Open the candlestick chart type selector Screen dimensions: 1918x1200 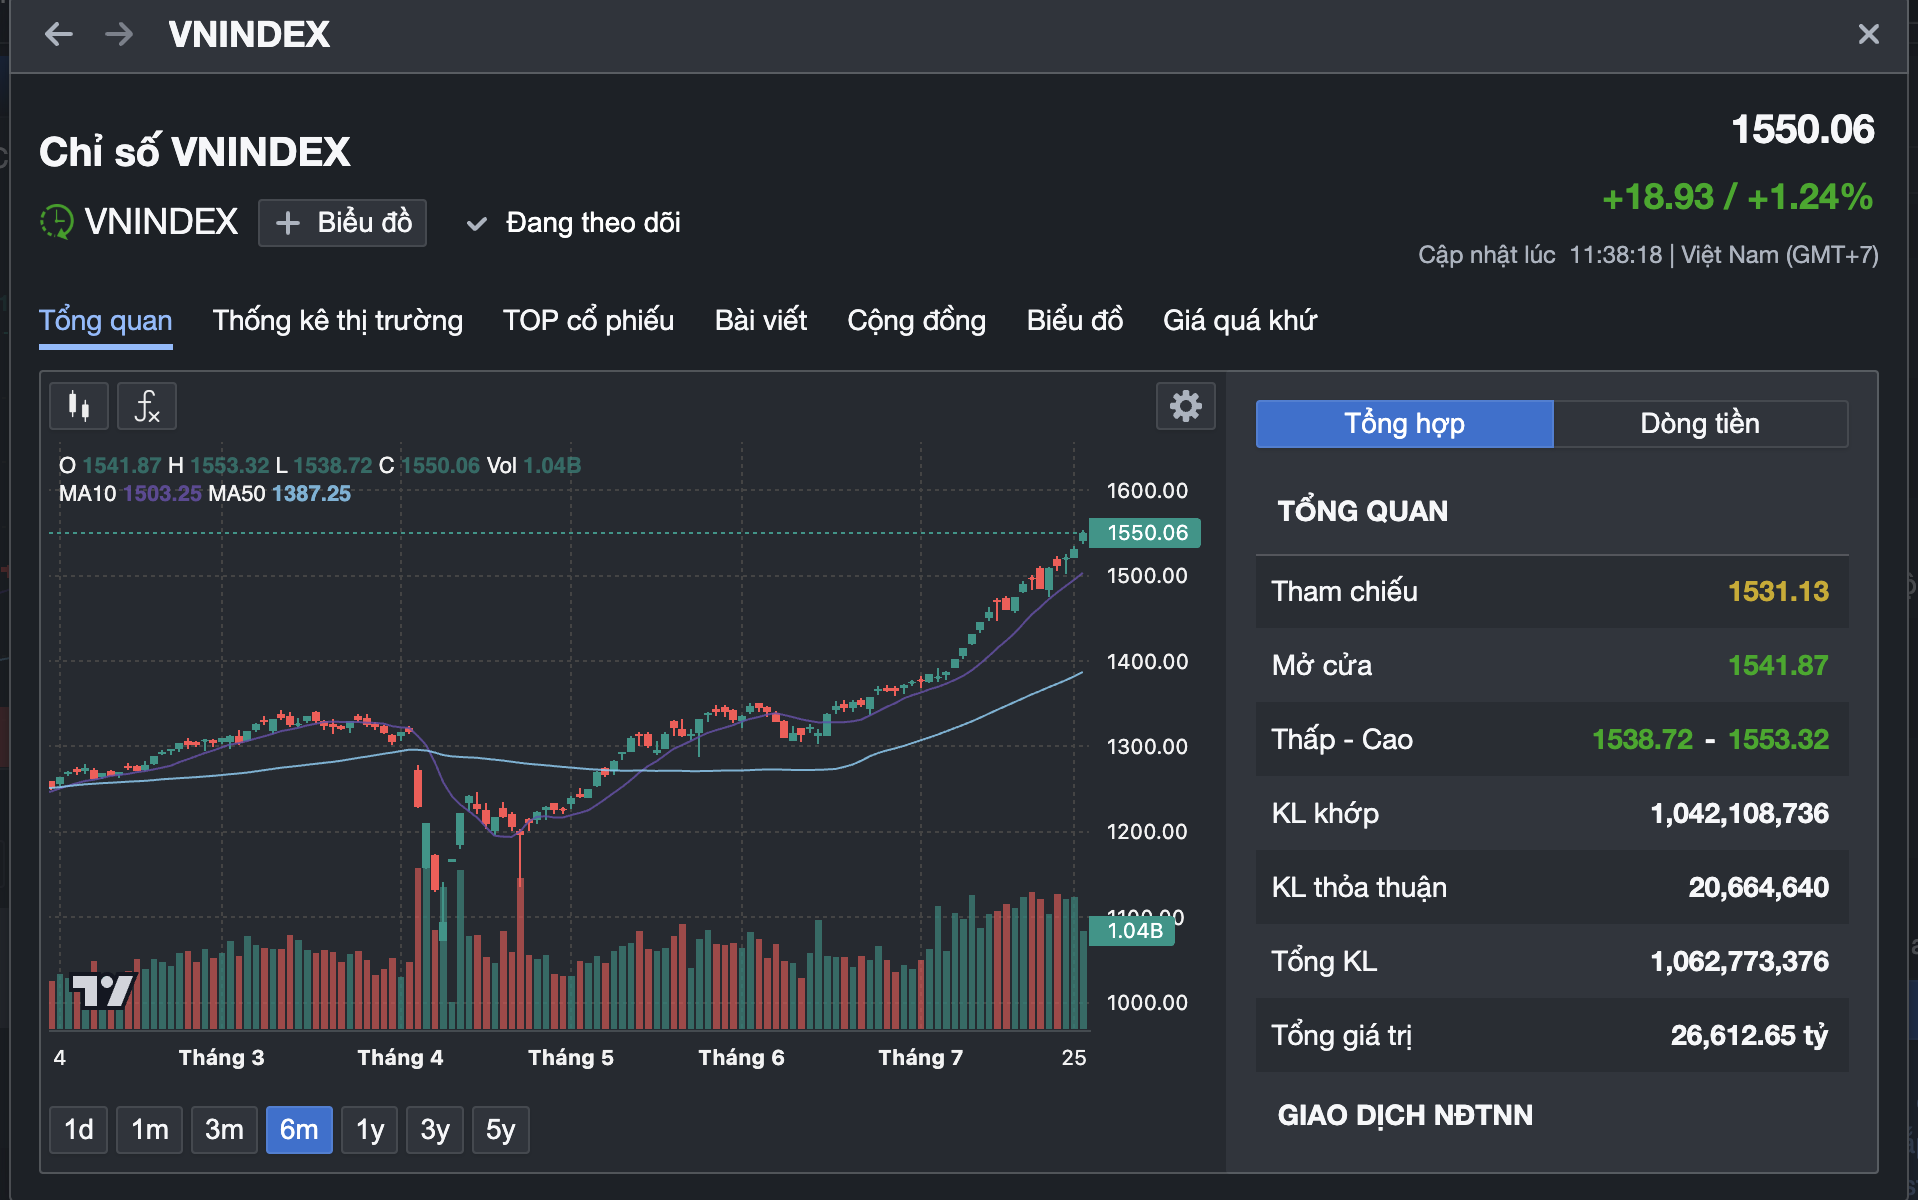pyautogui.click(x=79, y=406)
